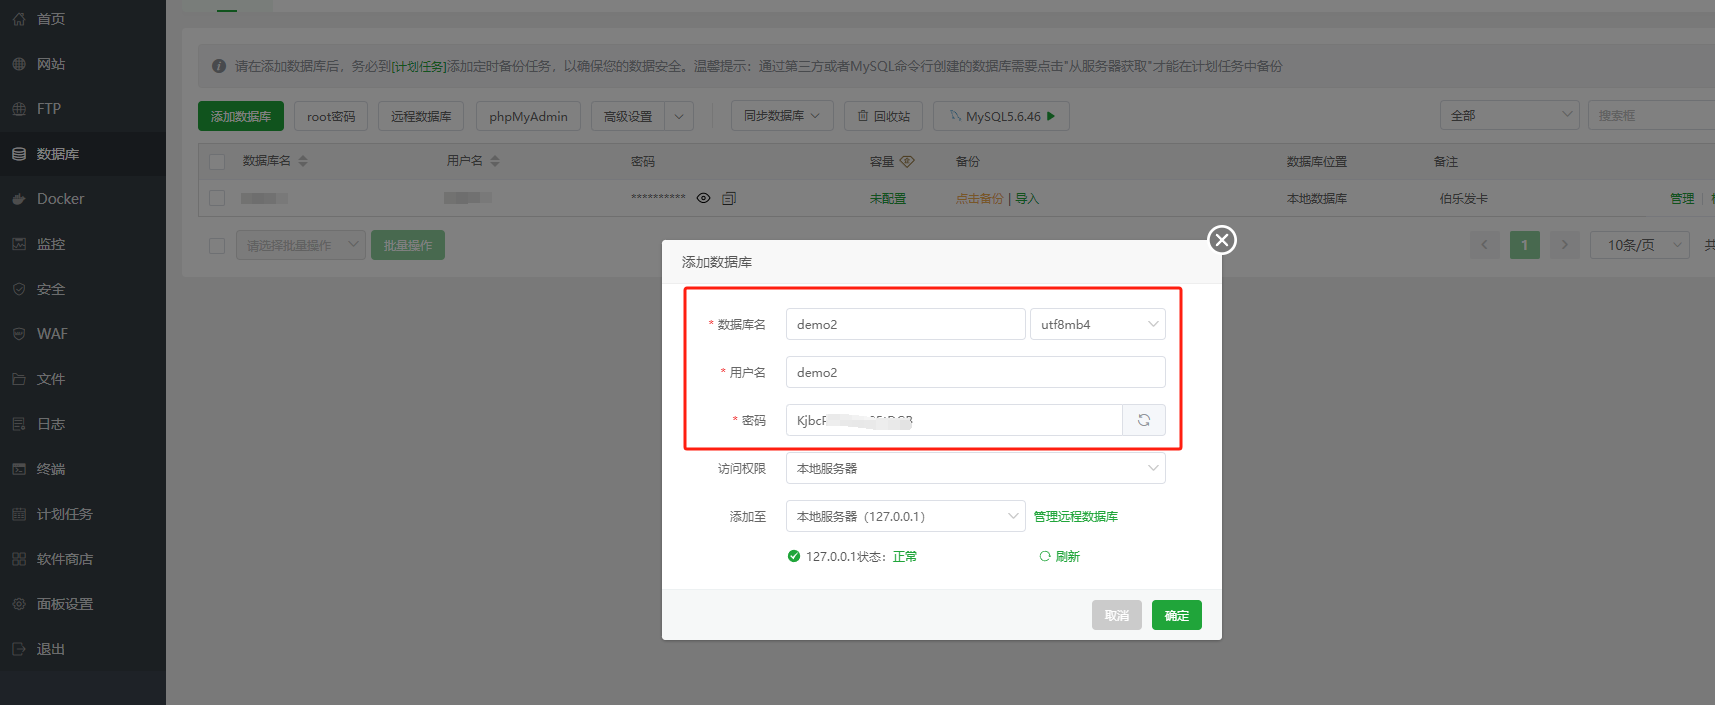Click the green 确定 confirm button
Viewport: 1715px width, 705px height.
coord(1176,615)
